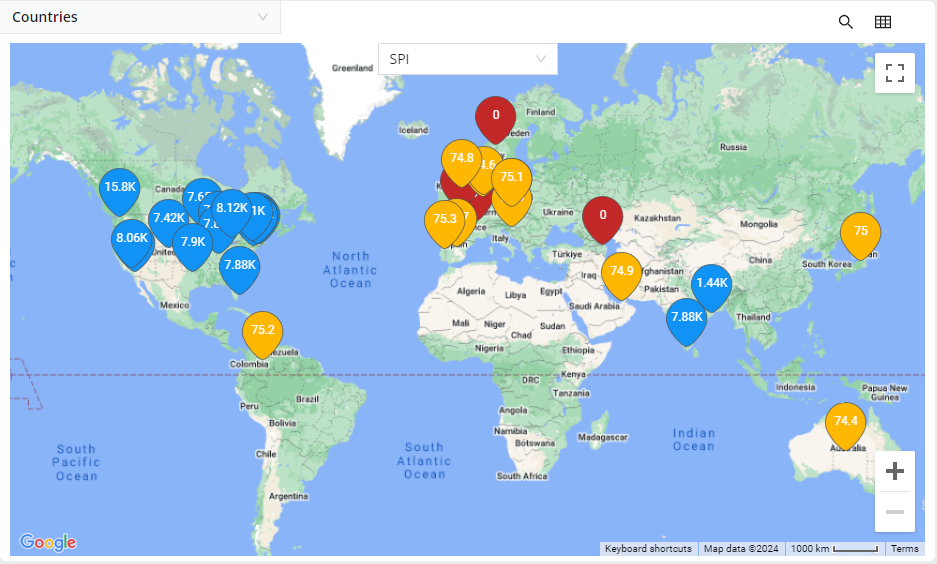This screenshot has height=564, width=937.
Task: Open the map Terms link
Action: pyautogui.click(x=904, y=548)
